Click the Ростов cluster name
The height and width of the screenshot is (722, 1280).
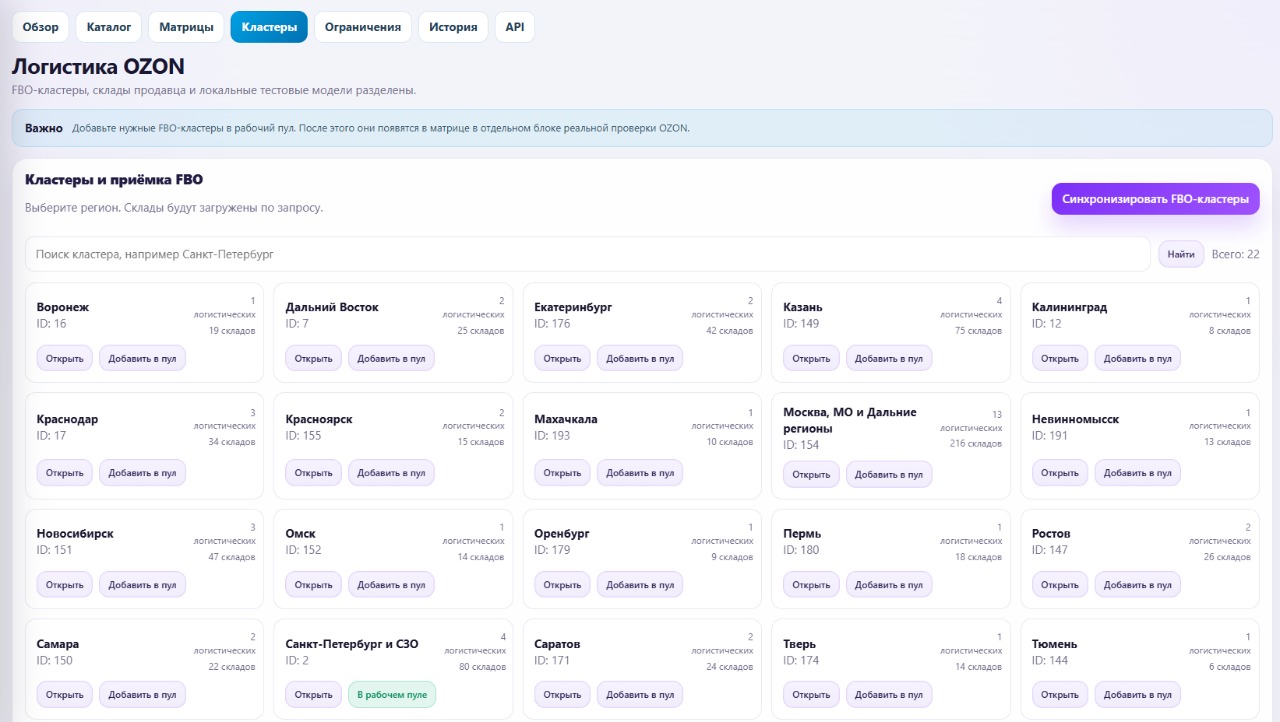[x=1051, y=534]
